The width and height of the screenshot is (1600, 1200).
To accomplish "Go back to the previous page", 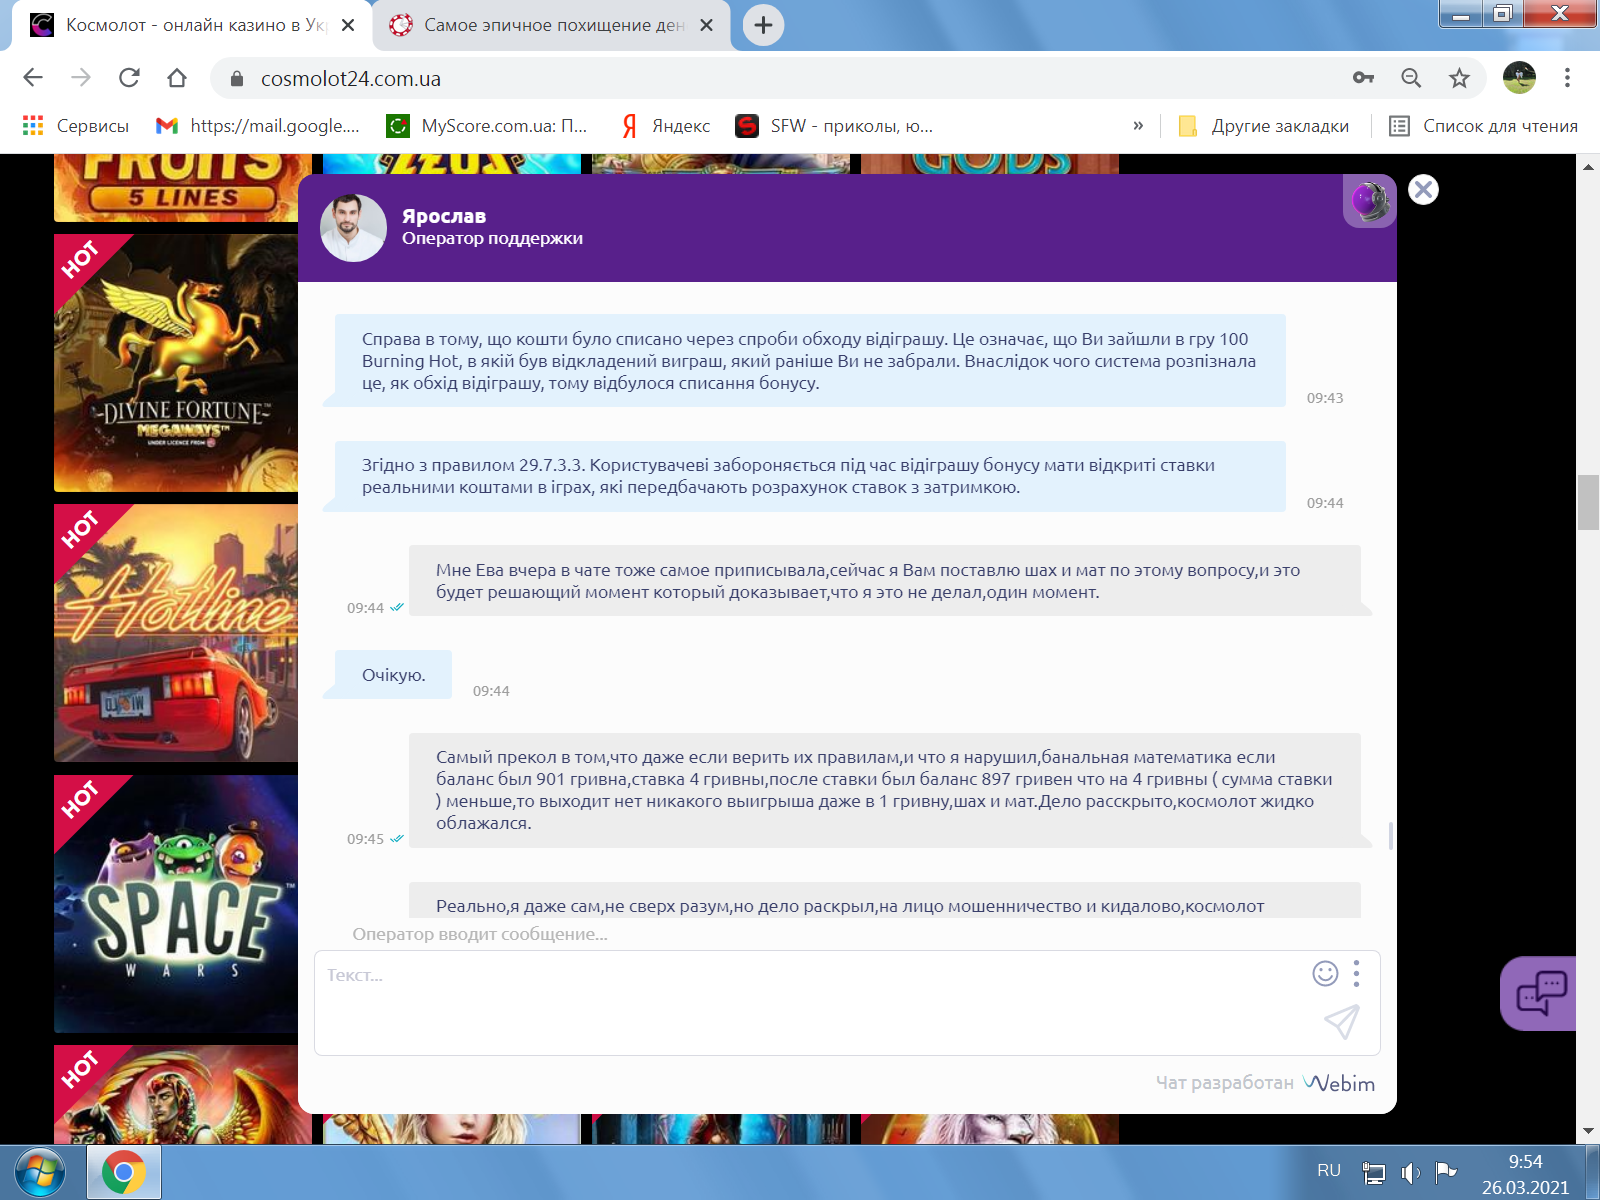I will point(33,78).
